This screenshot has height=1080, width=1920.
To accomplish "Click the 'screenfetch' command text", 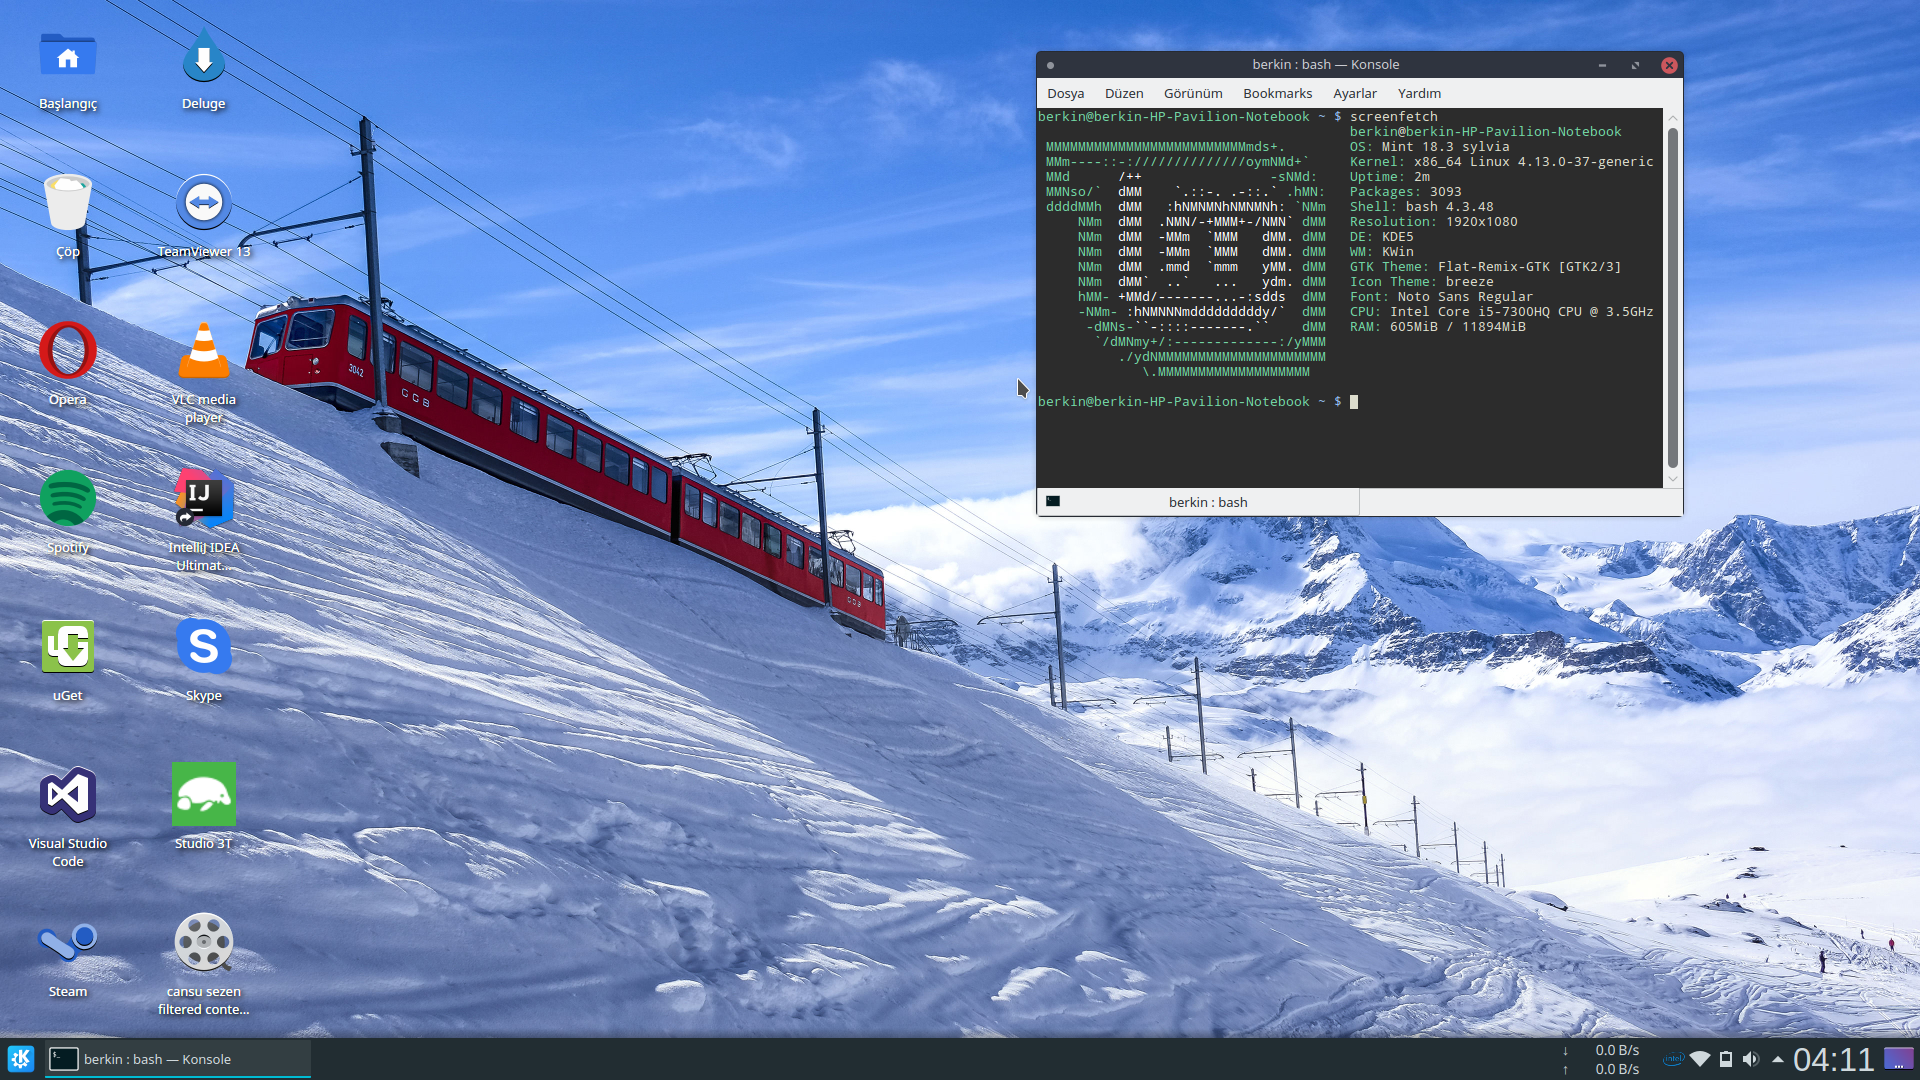I will [1394, 117].
